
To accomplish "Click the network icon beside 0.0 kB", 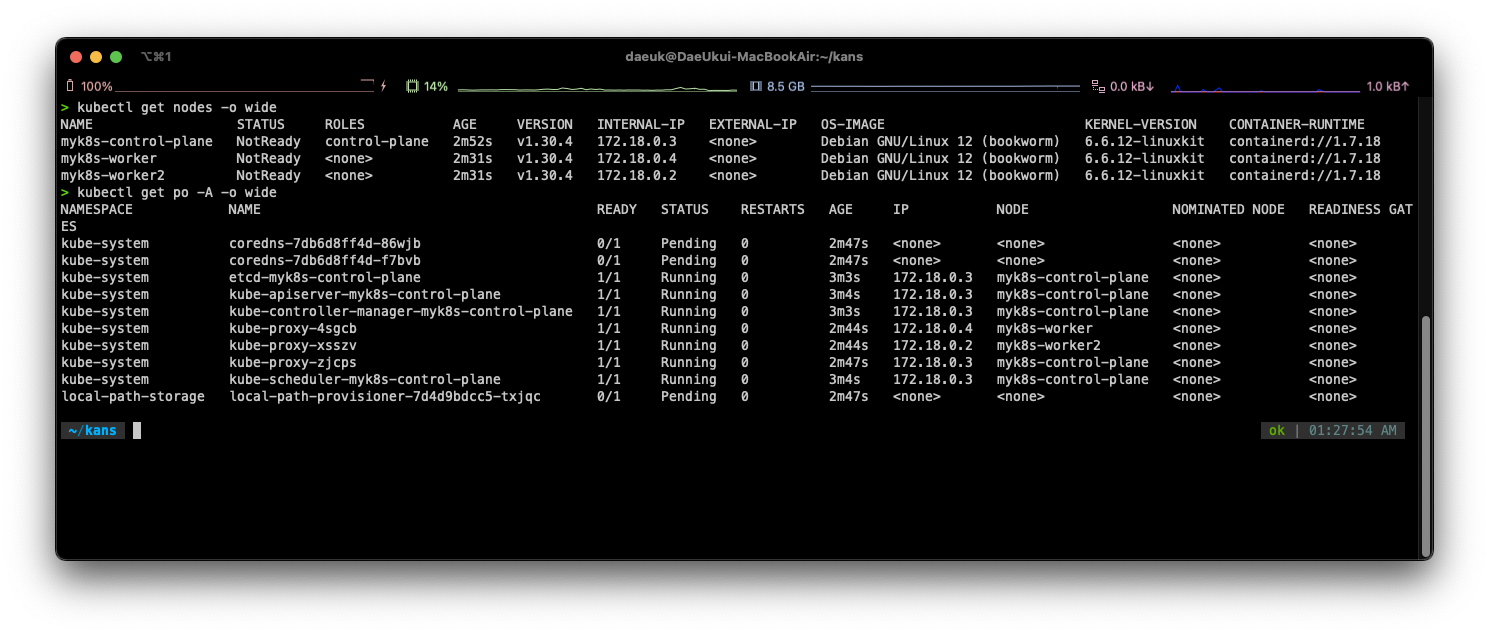I will coord(1098,87).
